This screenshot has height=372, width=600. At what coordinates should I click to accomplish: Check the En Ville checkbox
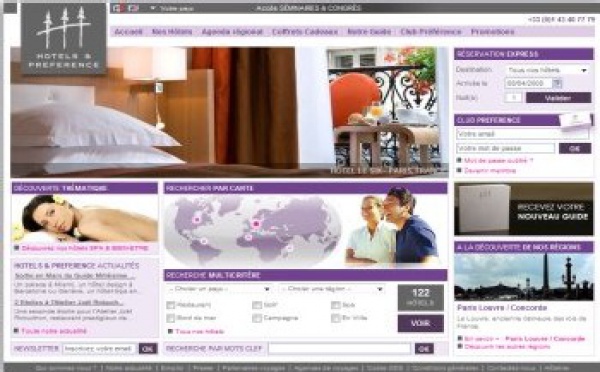[x=336, y=318]
